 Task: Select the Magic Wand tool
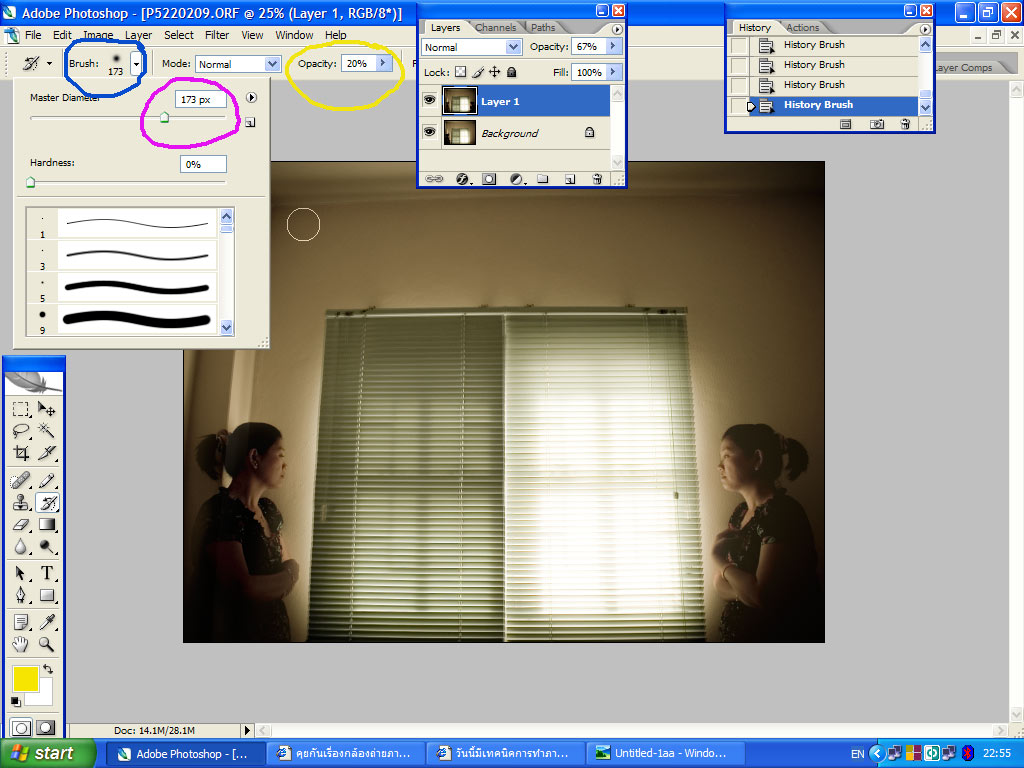click(47, 430)
